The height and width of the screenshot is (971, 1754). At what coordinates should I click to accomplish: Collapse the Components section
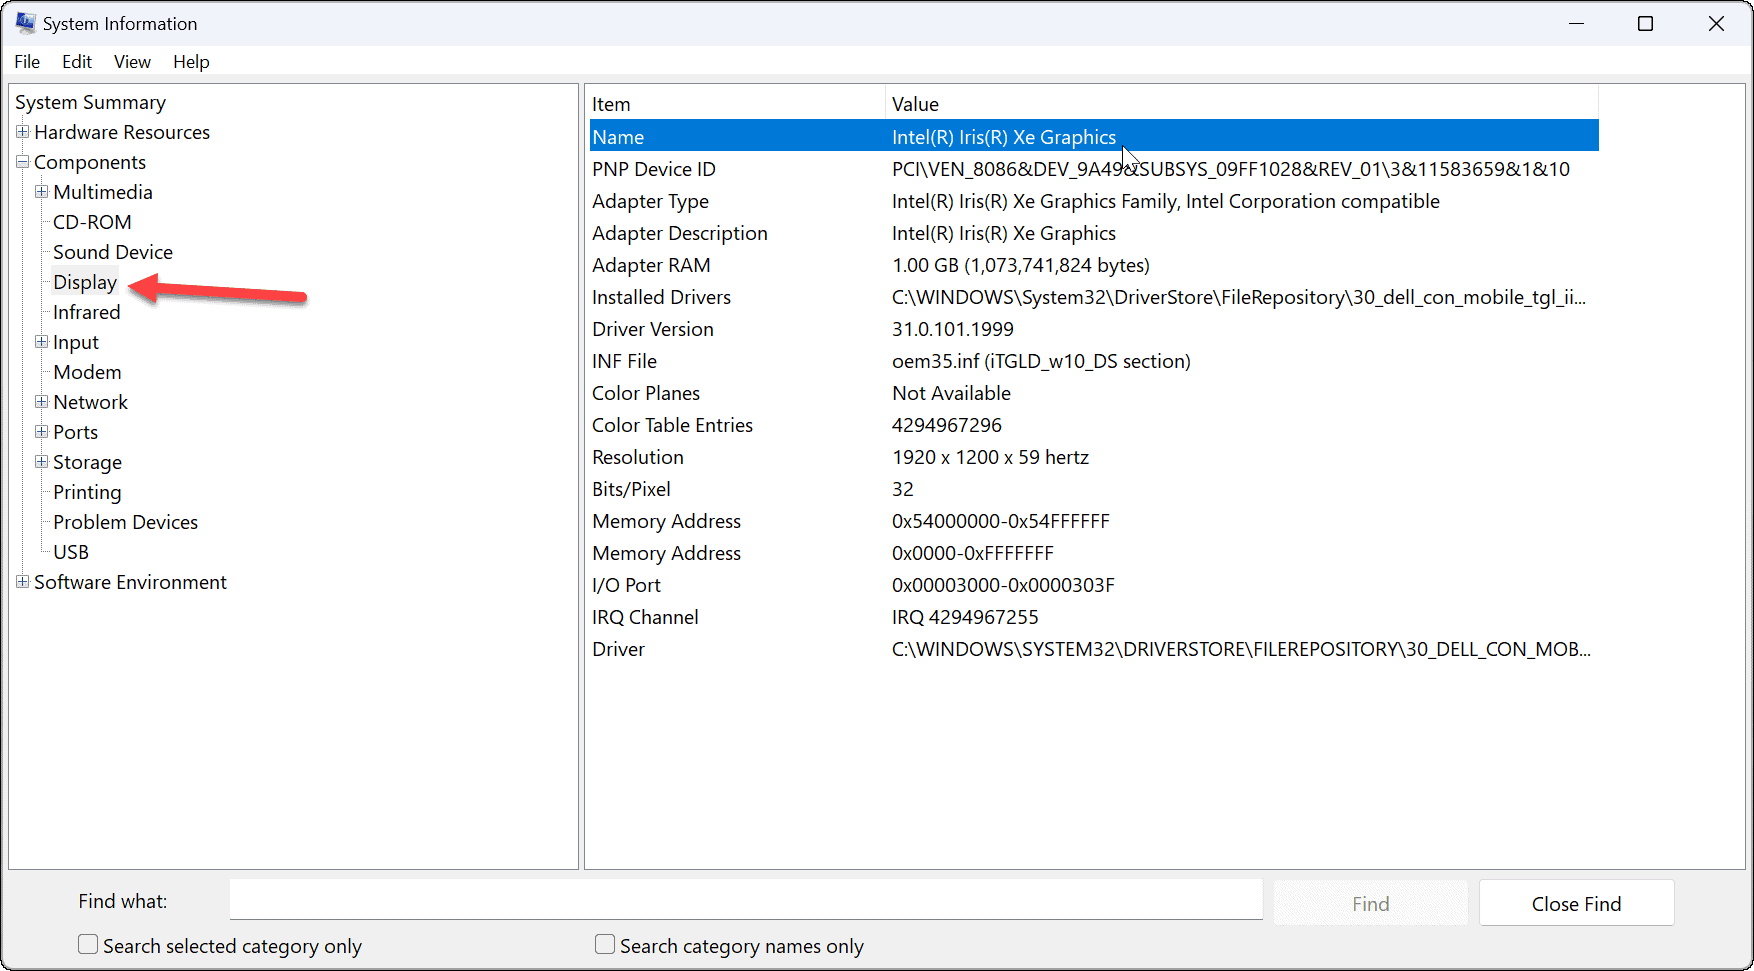22,161
